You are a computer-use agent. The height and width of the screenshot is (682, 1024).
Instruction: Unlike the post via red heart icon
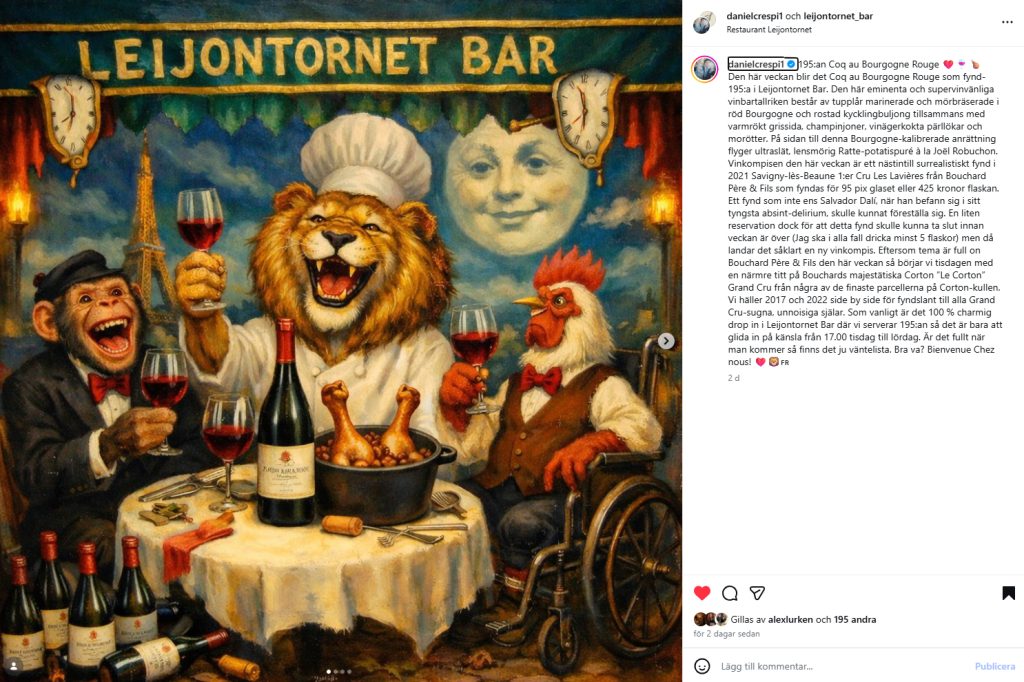[x=702, y=593]
